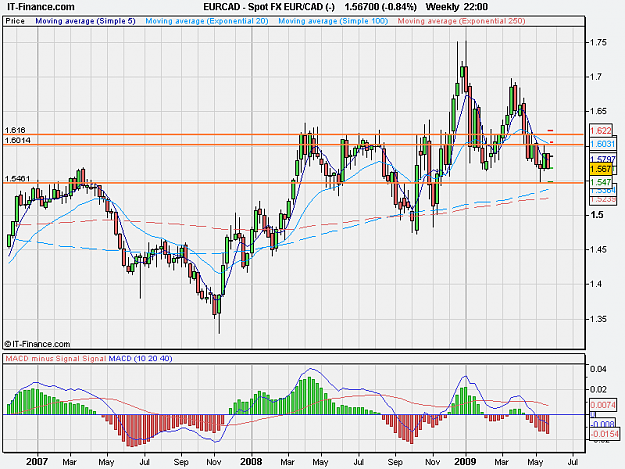Click the MACD (10 20 40) legend label

point(140,358)
